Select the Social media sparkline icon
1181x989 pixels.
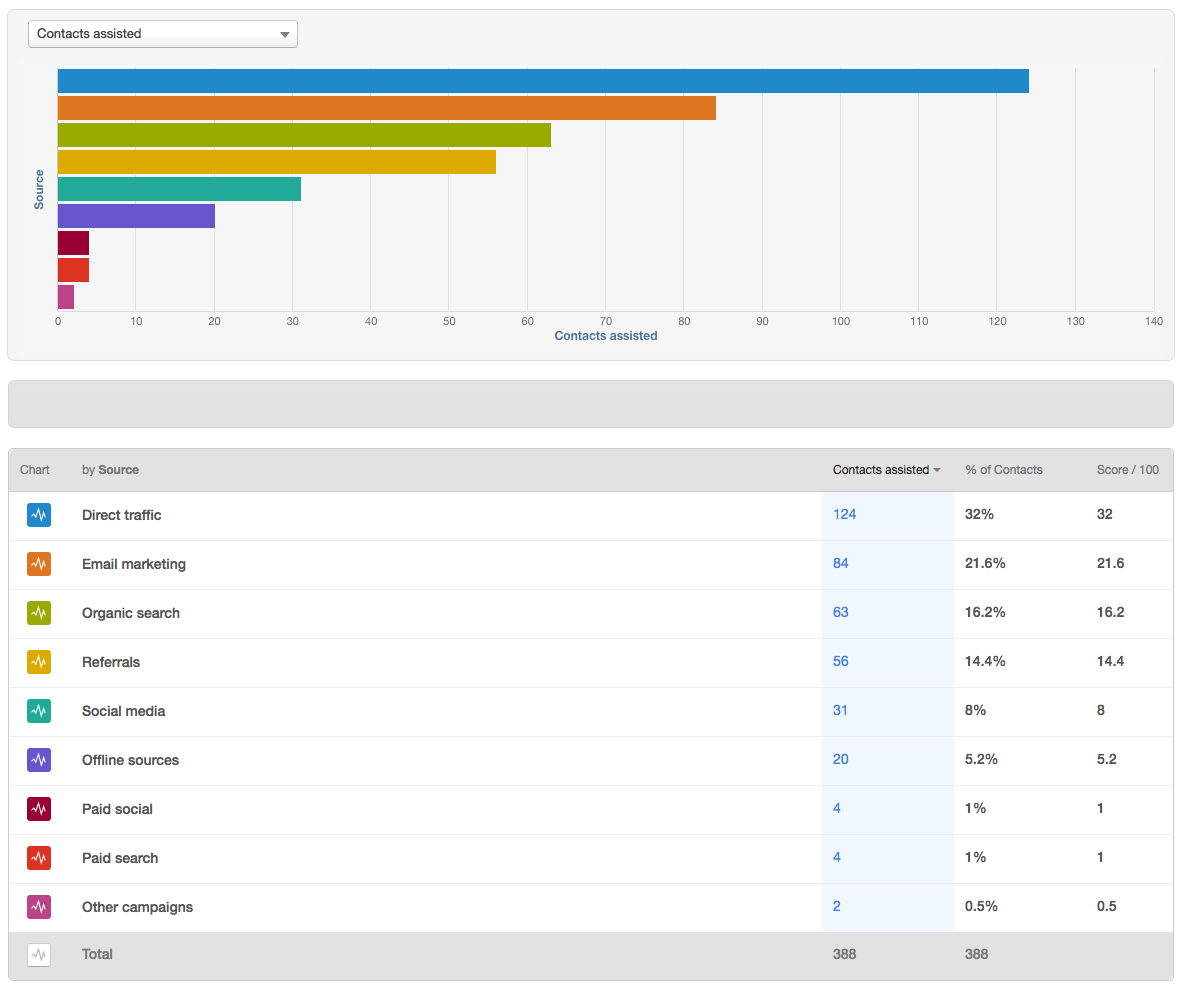point(38,711)
